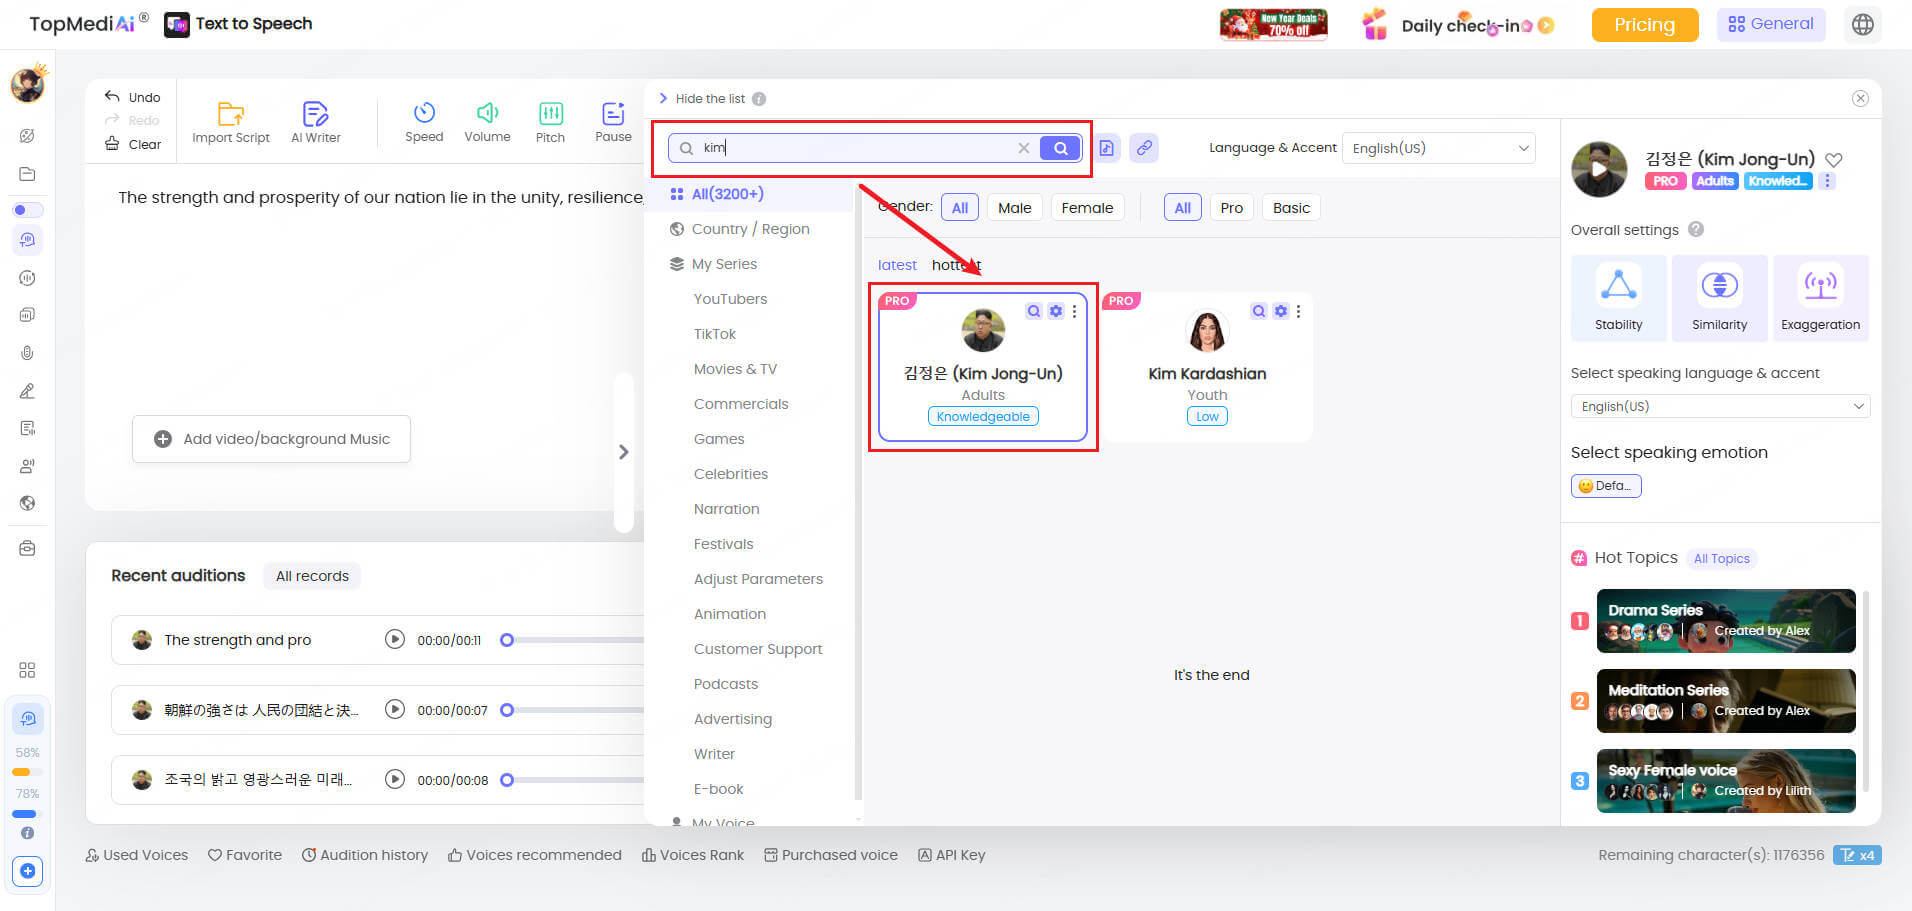1912x911 pixels.
Task: Open Celebrities category
Action: tap(730, 474)
